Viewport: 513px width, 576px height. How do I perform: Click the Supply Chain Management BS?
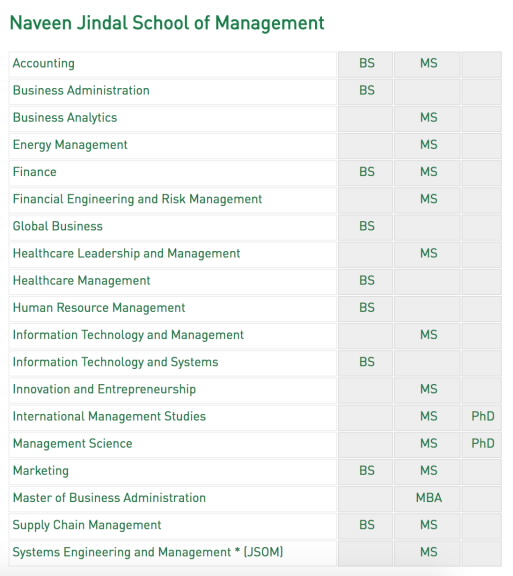tap(367, 525)
